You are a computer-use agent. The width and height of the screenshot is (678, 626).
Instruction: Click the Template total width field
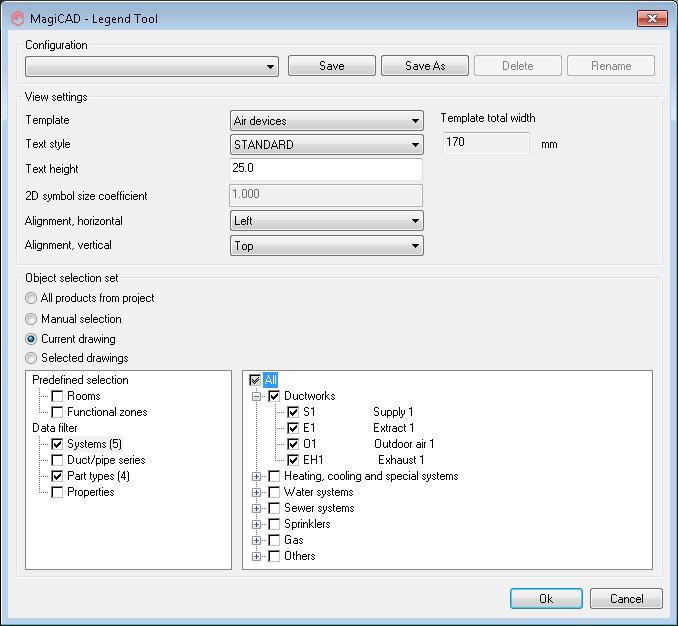click(x=486, y=143)
